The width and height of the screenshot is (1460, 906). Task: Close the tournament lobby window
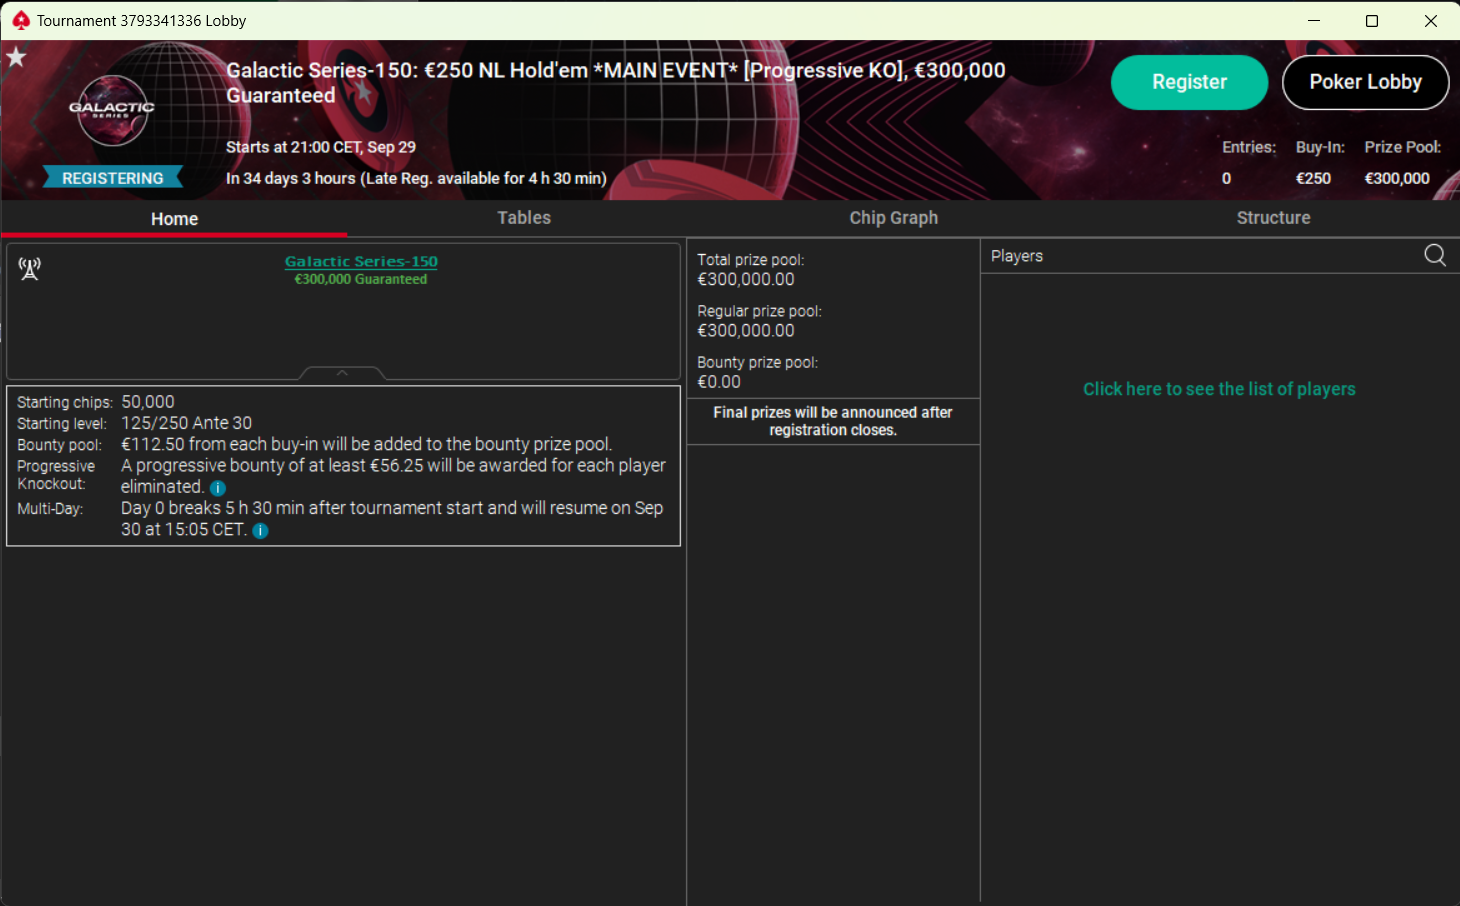(x=1430, y=20)
